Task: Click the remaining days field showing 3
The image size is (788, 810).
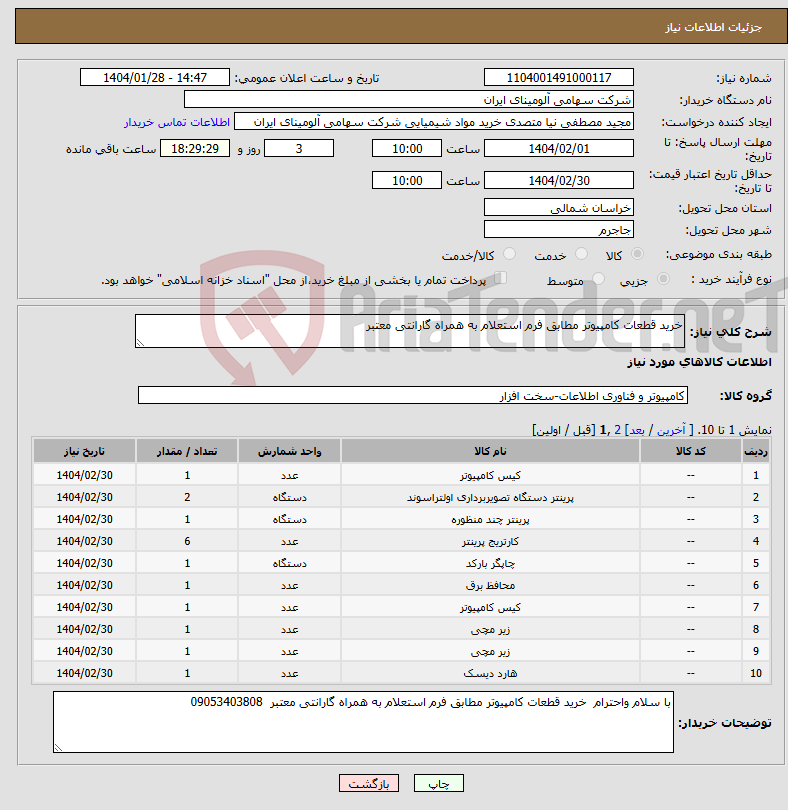Action: tap(299, 149)
